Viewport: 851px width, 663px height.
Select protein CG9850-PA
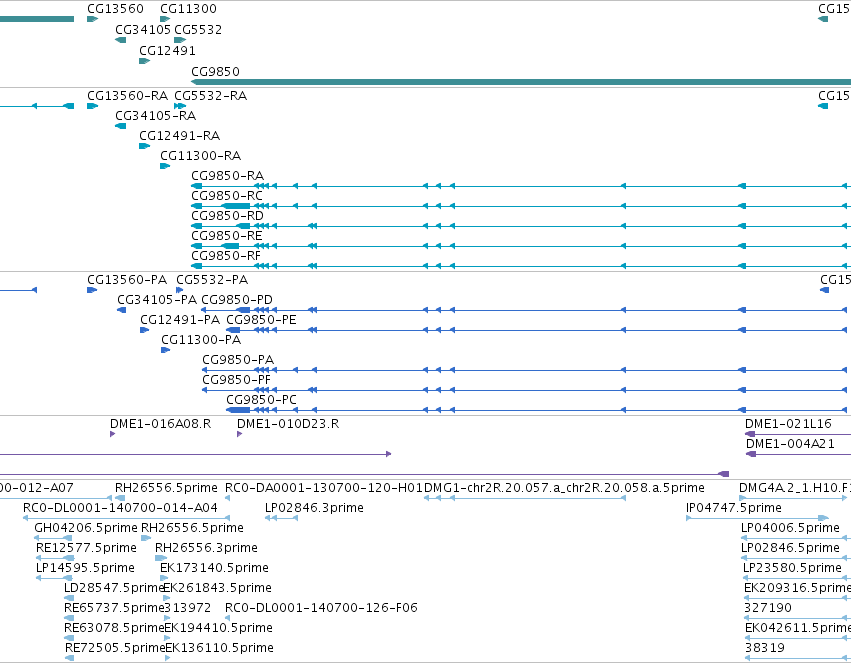click(x=238, y=361)
